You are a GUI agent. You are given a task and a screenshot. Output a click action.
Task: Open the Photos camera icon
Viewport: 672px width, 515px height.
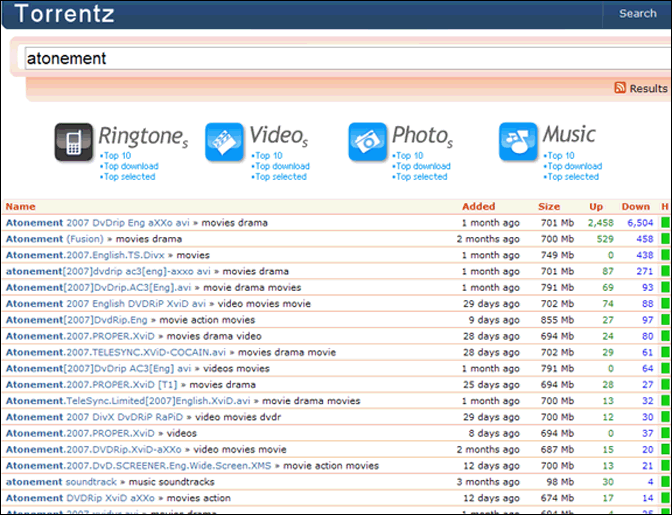[x=367, y=142]
